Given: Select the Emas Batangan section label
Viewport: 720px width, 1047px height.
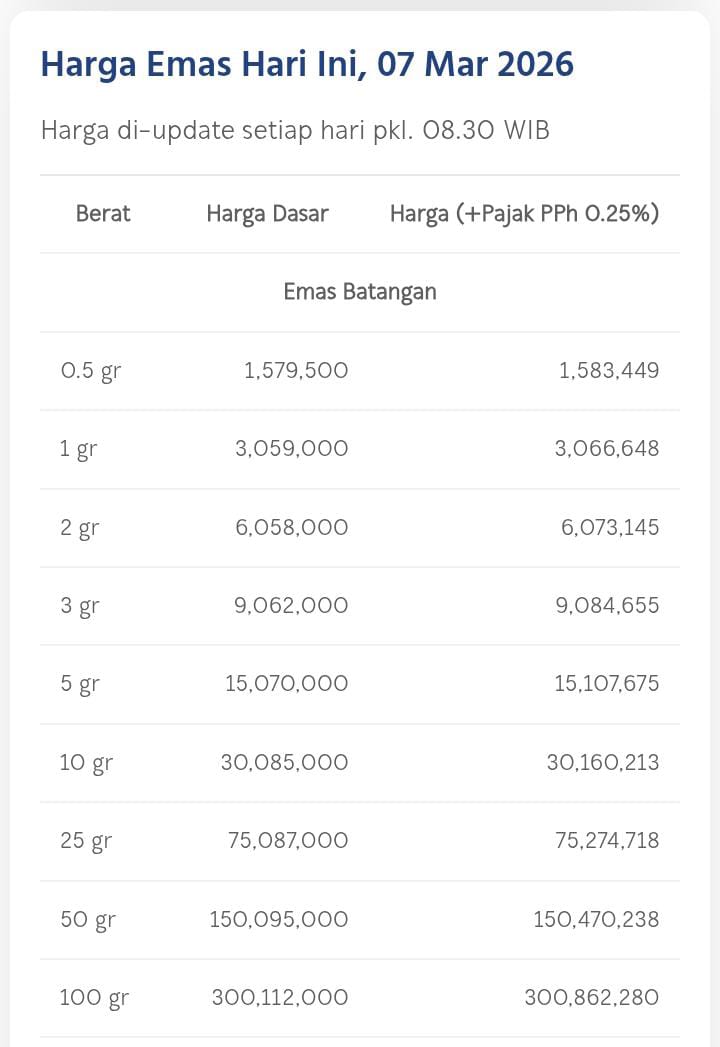Looking at the screenshot, I should tap(360, 292).
